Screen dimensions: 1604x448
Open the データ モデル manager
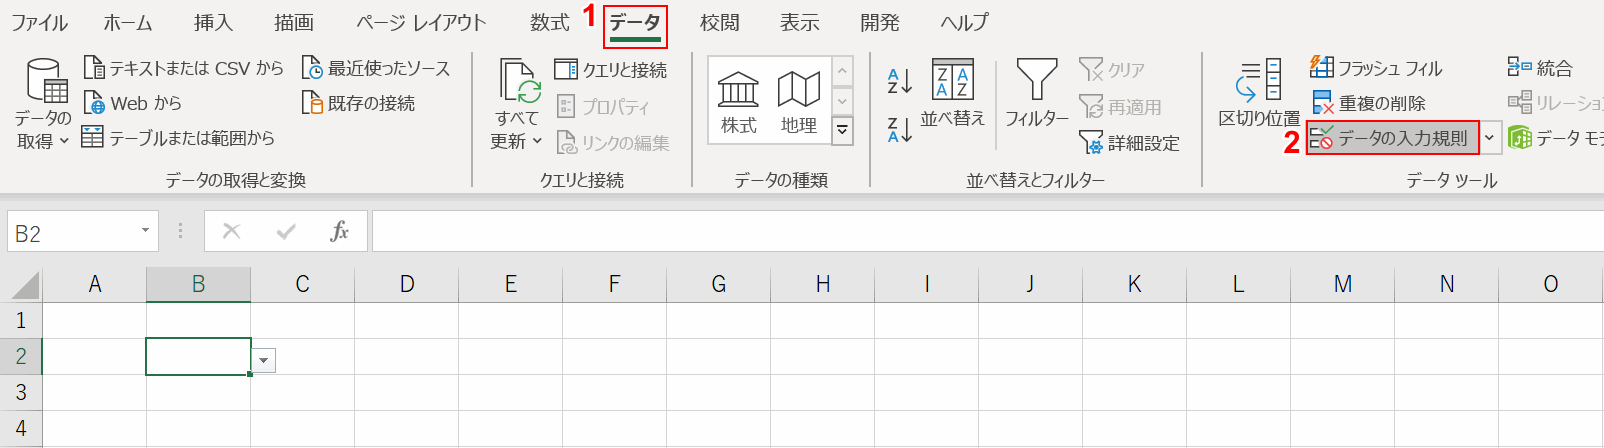[x=1555, y=138]
